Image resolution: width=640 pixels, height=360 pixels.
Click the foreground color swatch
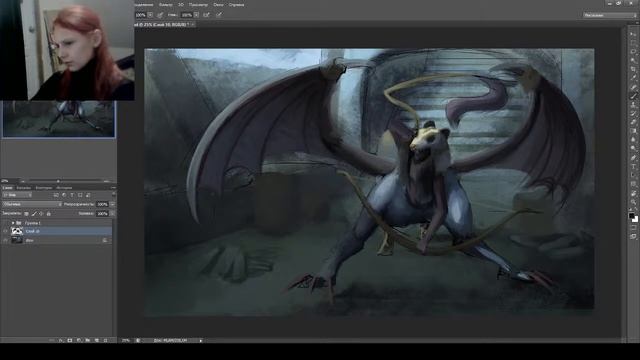[x=631, y=216]
